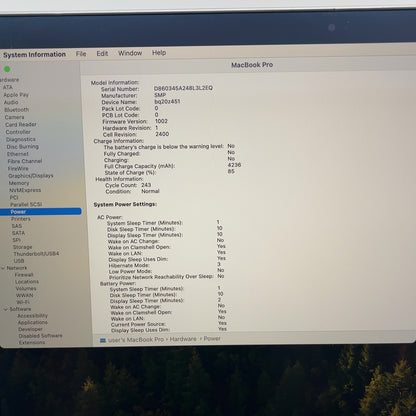The width and height of the screenshot is (416, 416).
Task: Open the Window menu
Action: pyautogui.click(x=130, y=53)
